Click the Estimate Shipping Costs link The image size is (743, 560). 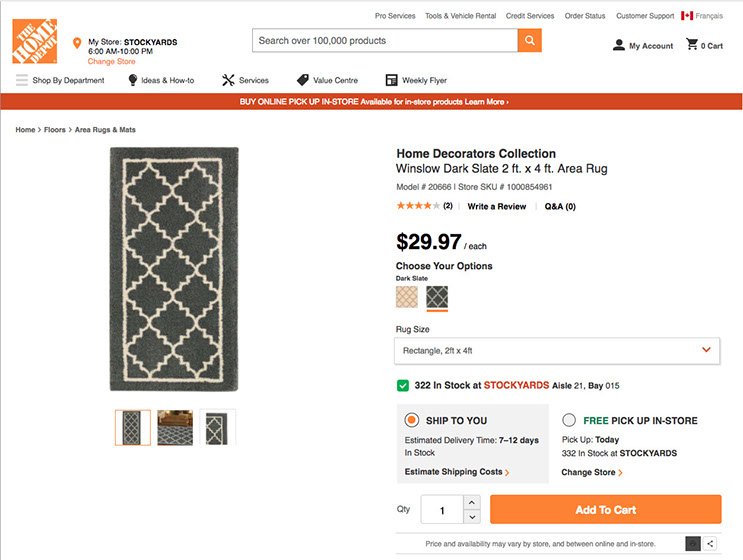(x=456, y=472)
